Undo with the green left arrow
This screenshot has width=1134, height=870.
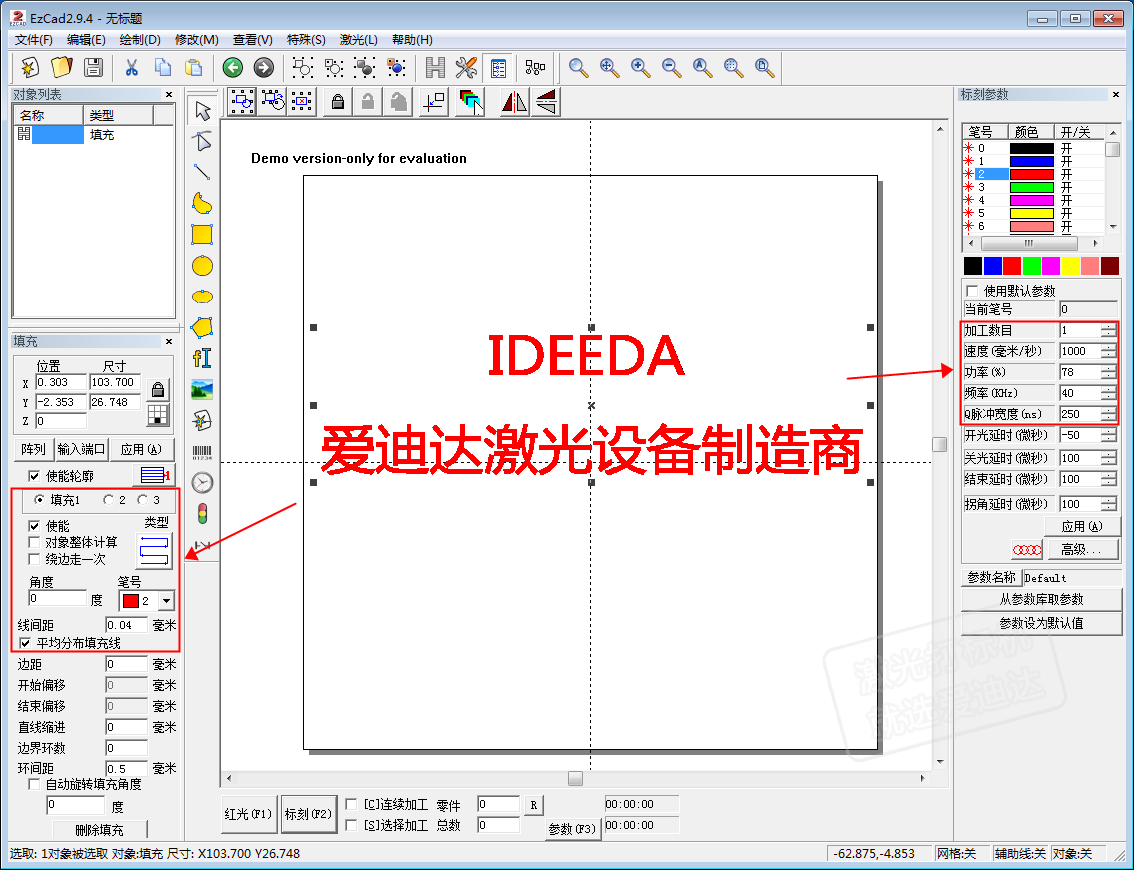pyautogui.click(x=232, y=68)
